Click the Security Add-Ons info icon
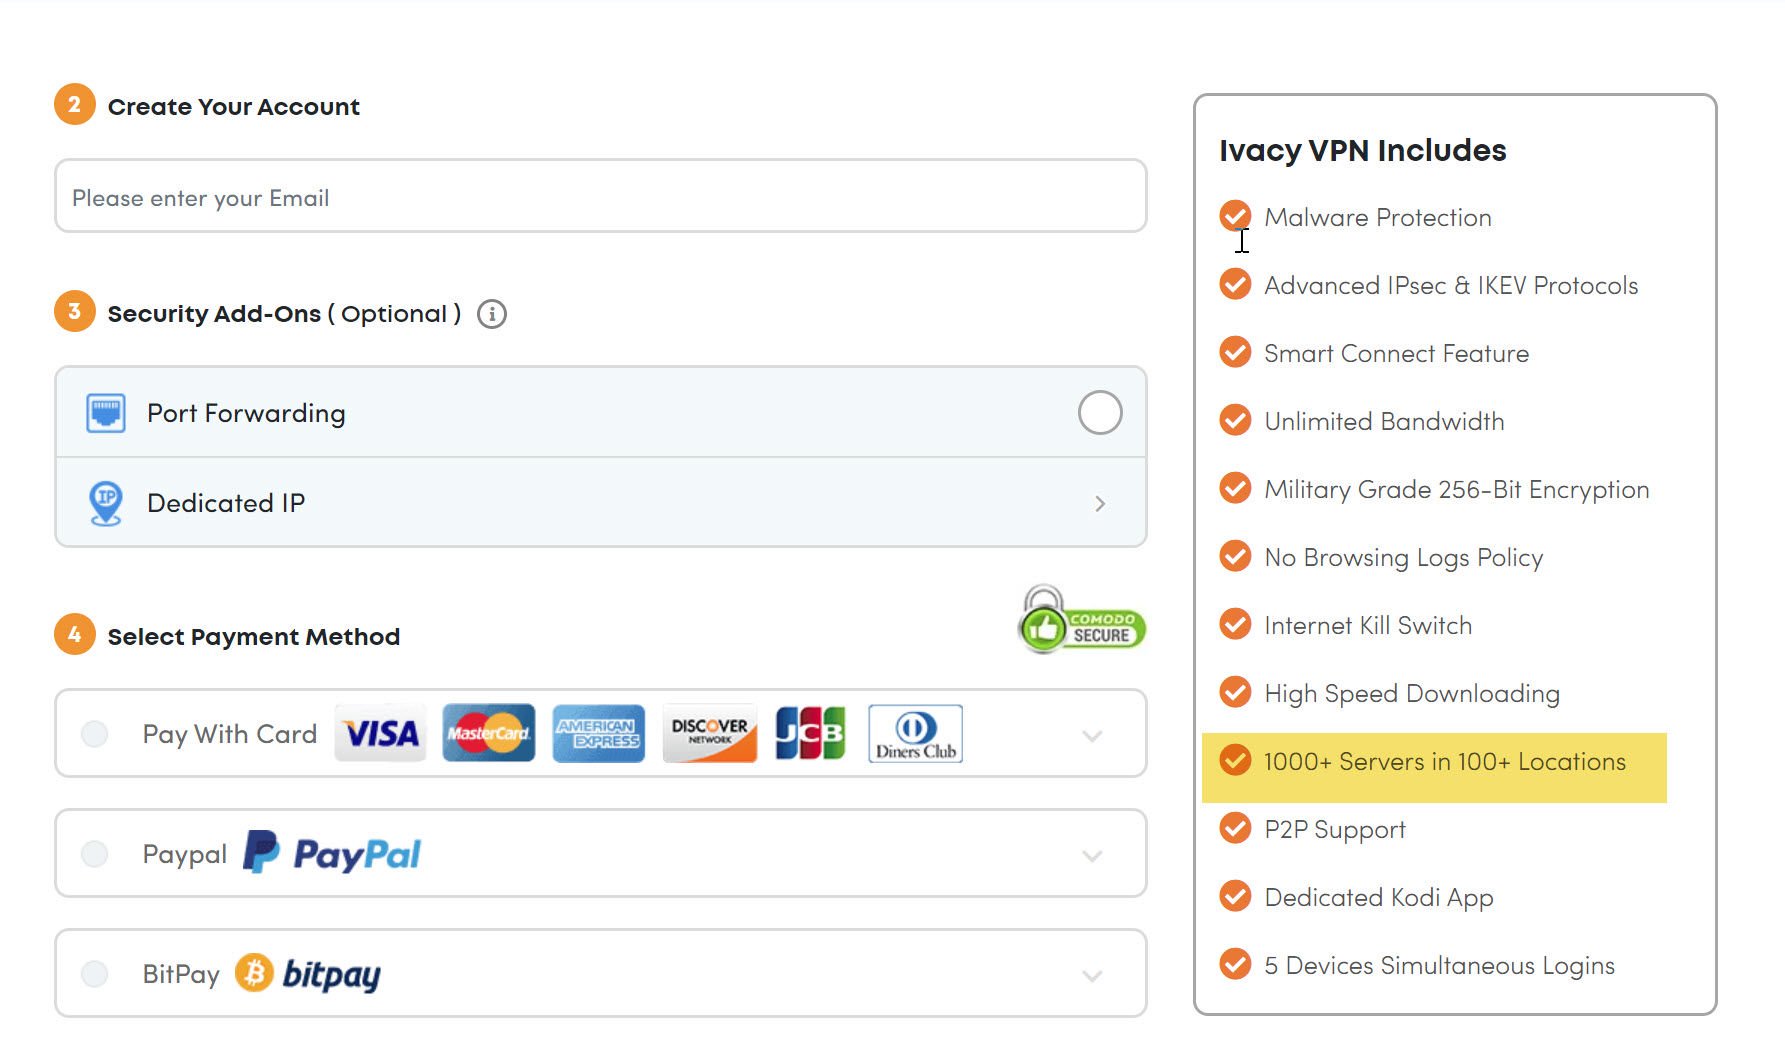The width and height of the screenshot is (1785, 1041). [x=491, y=314]
